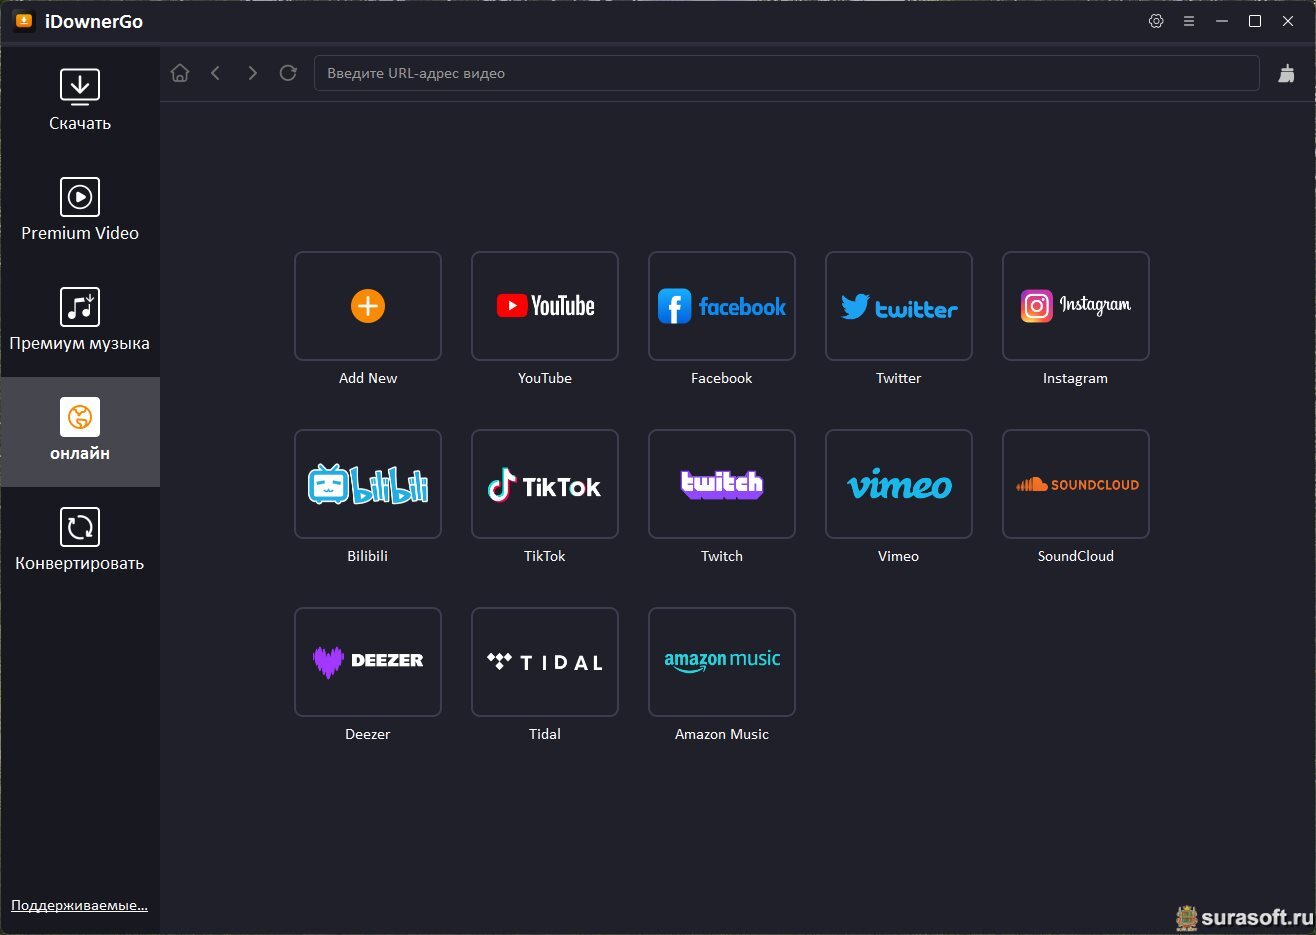This screenshot has width=1316, height=935.
Task: Go back with the left arrow
Action: 215,73
